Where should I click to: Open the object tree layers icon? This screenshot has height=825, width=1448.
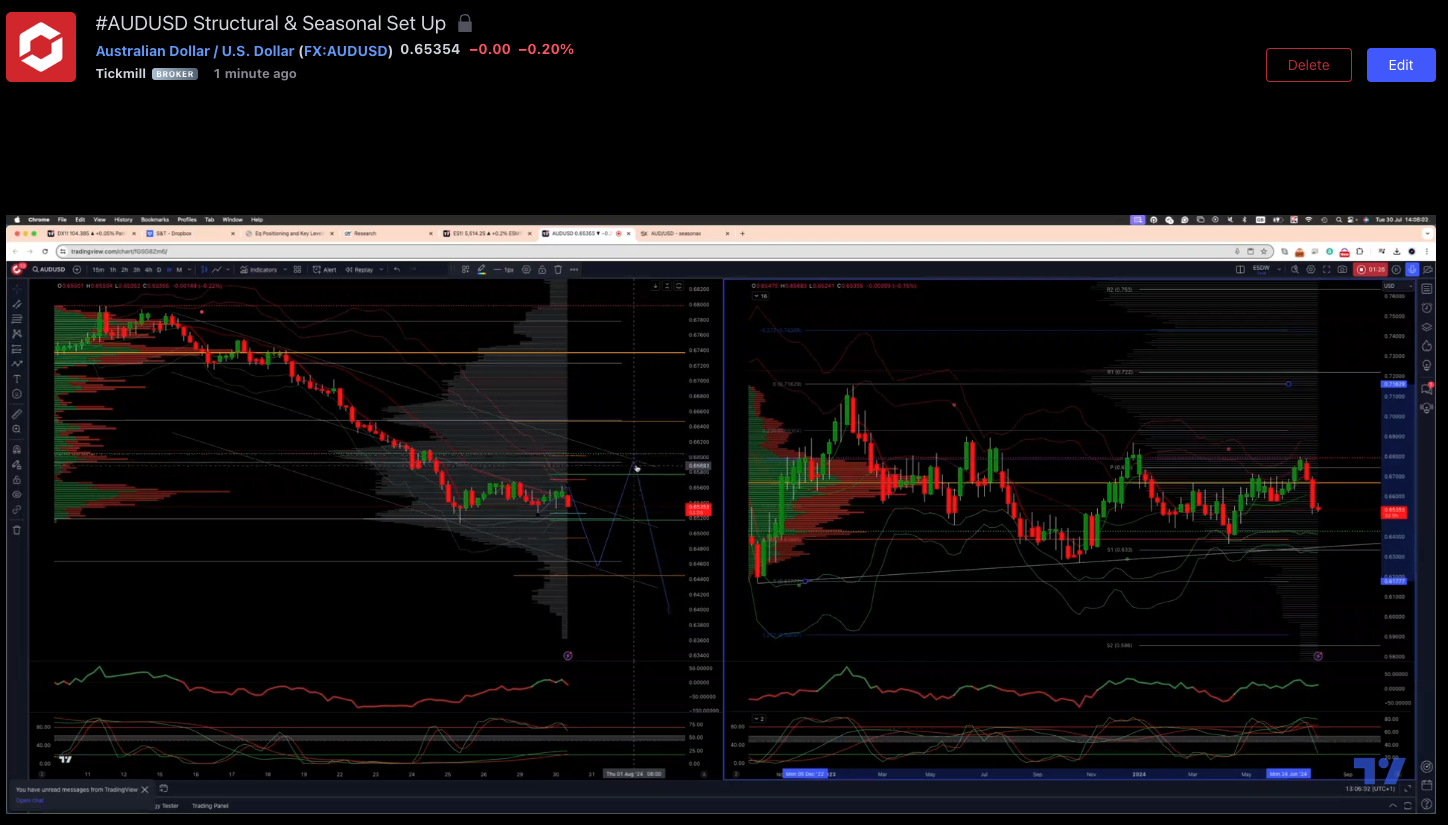point(1427,327)
